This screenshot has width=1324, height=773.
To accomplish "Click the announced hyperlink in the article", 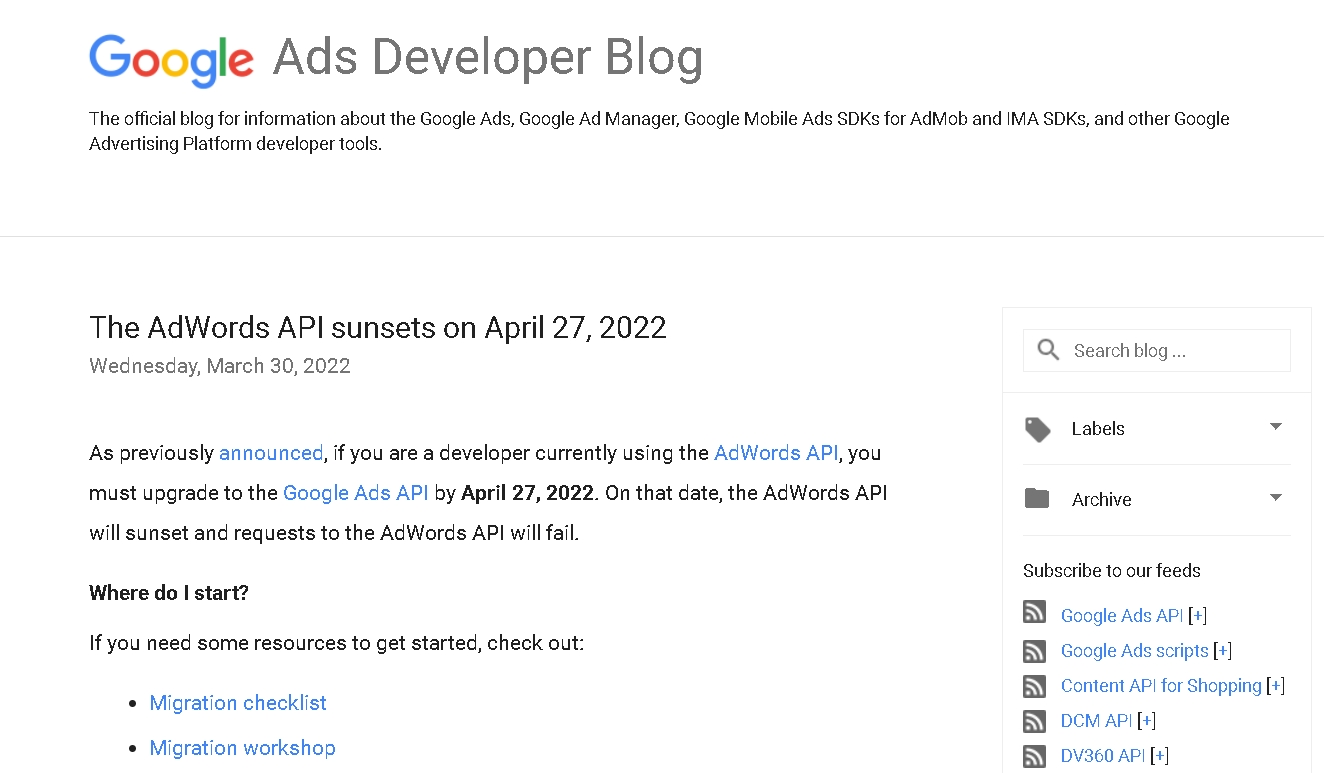I will click(271, 452).
